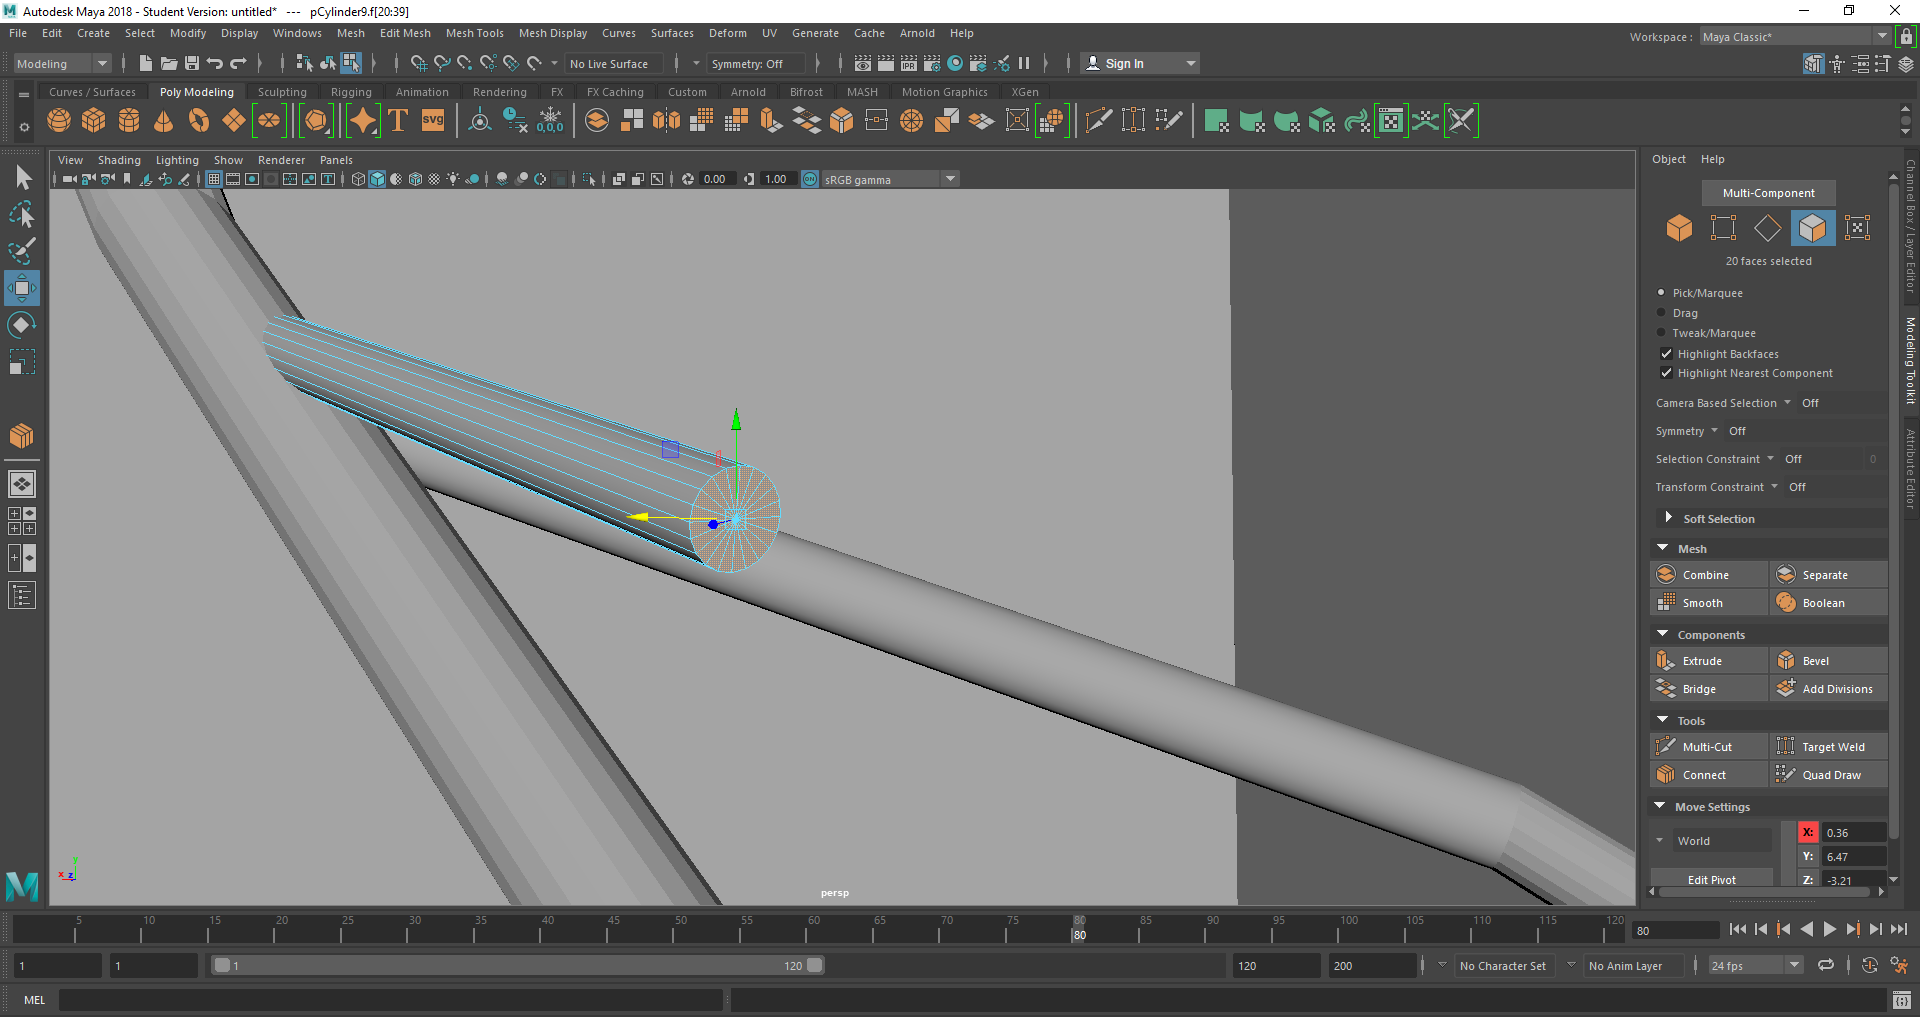This screenshot has width=1920, height=1017.
Task: Select the Drag radio option
Action: 1662,313
